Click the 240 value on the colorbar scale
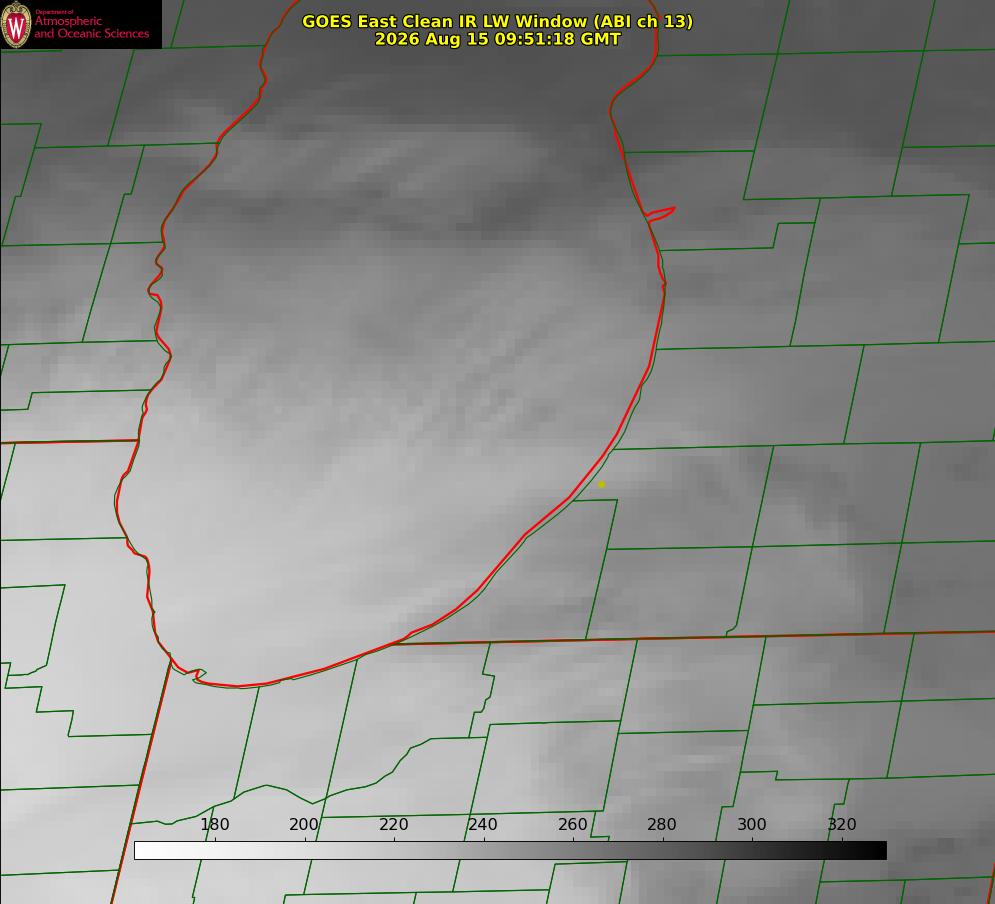 pyautogui.click(x=483, y=824)
